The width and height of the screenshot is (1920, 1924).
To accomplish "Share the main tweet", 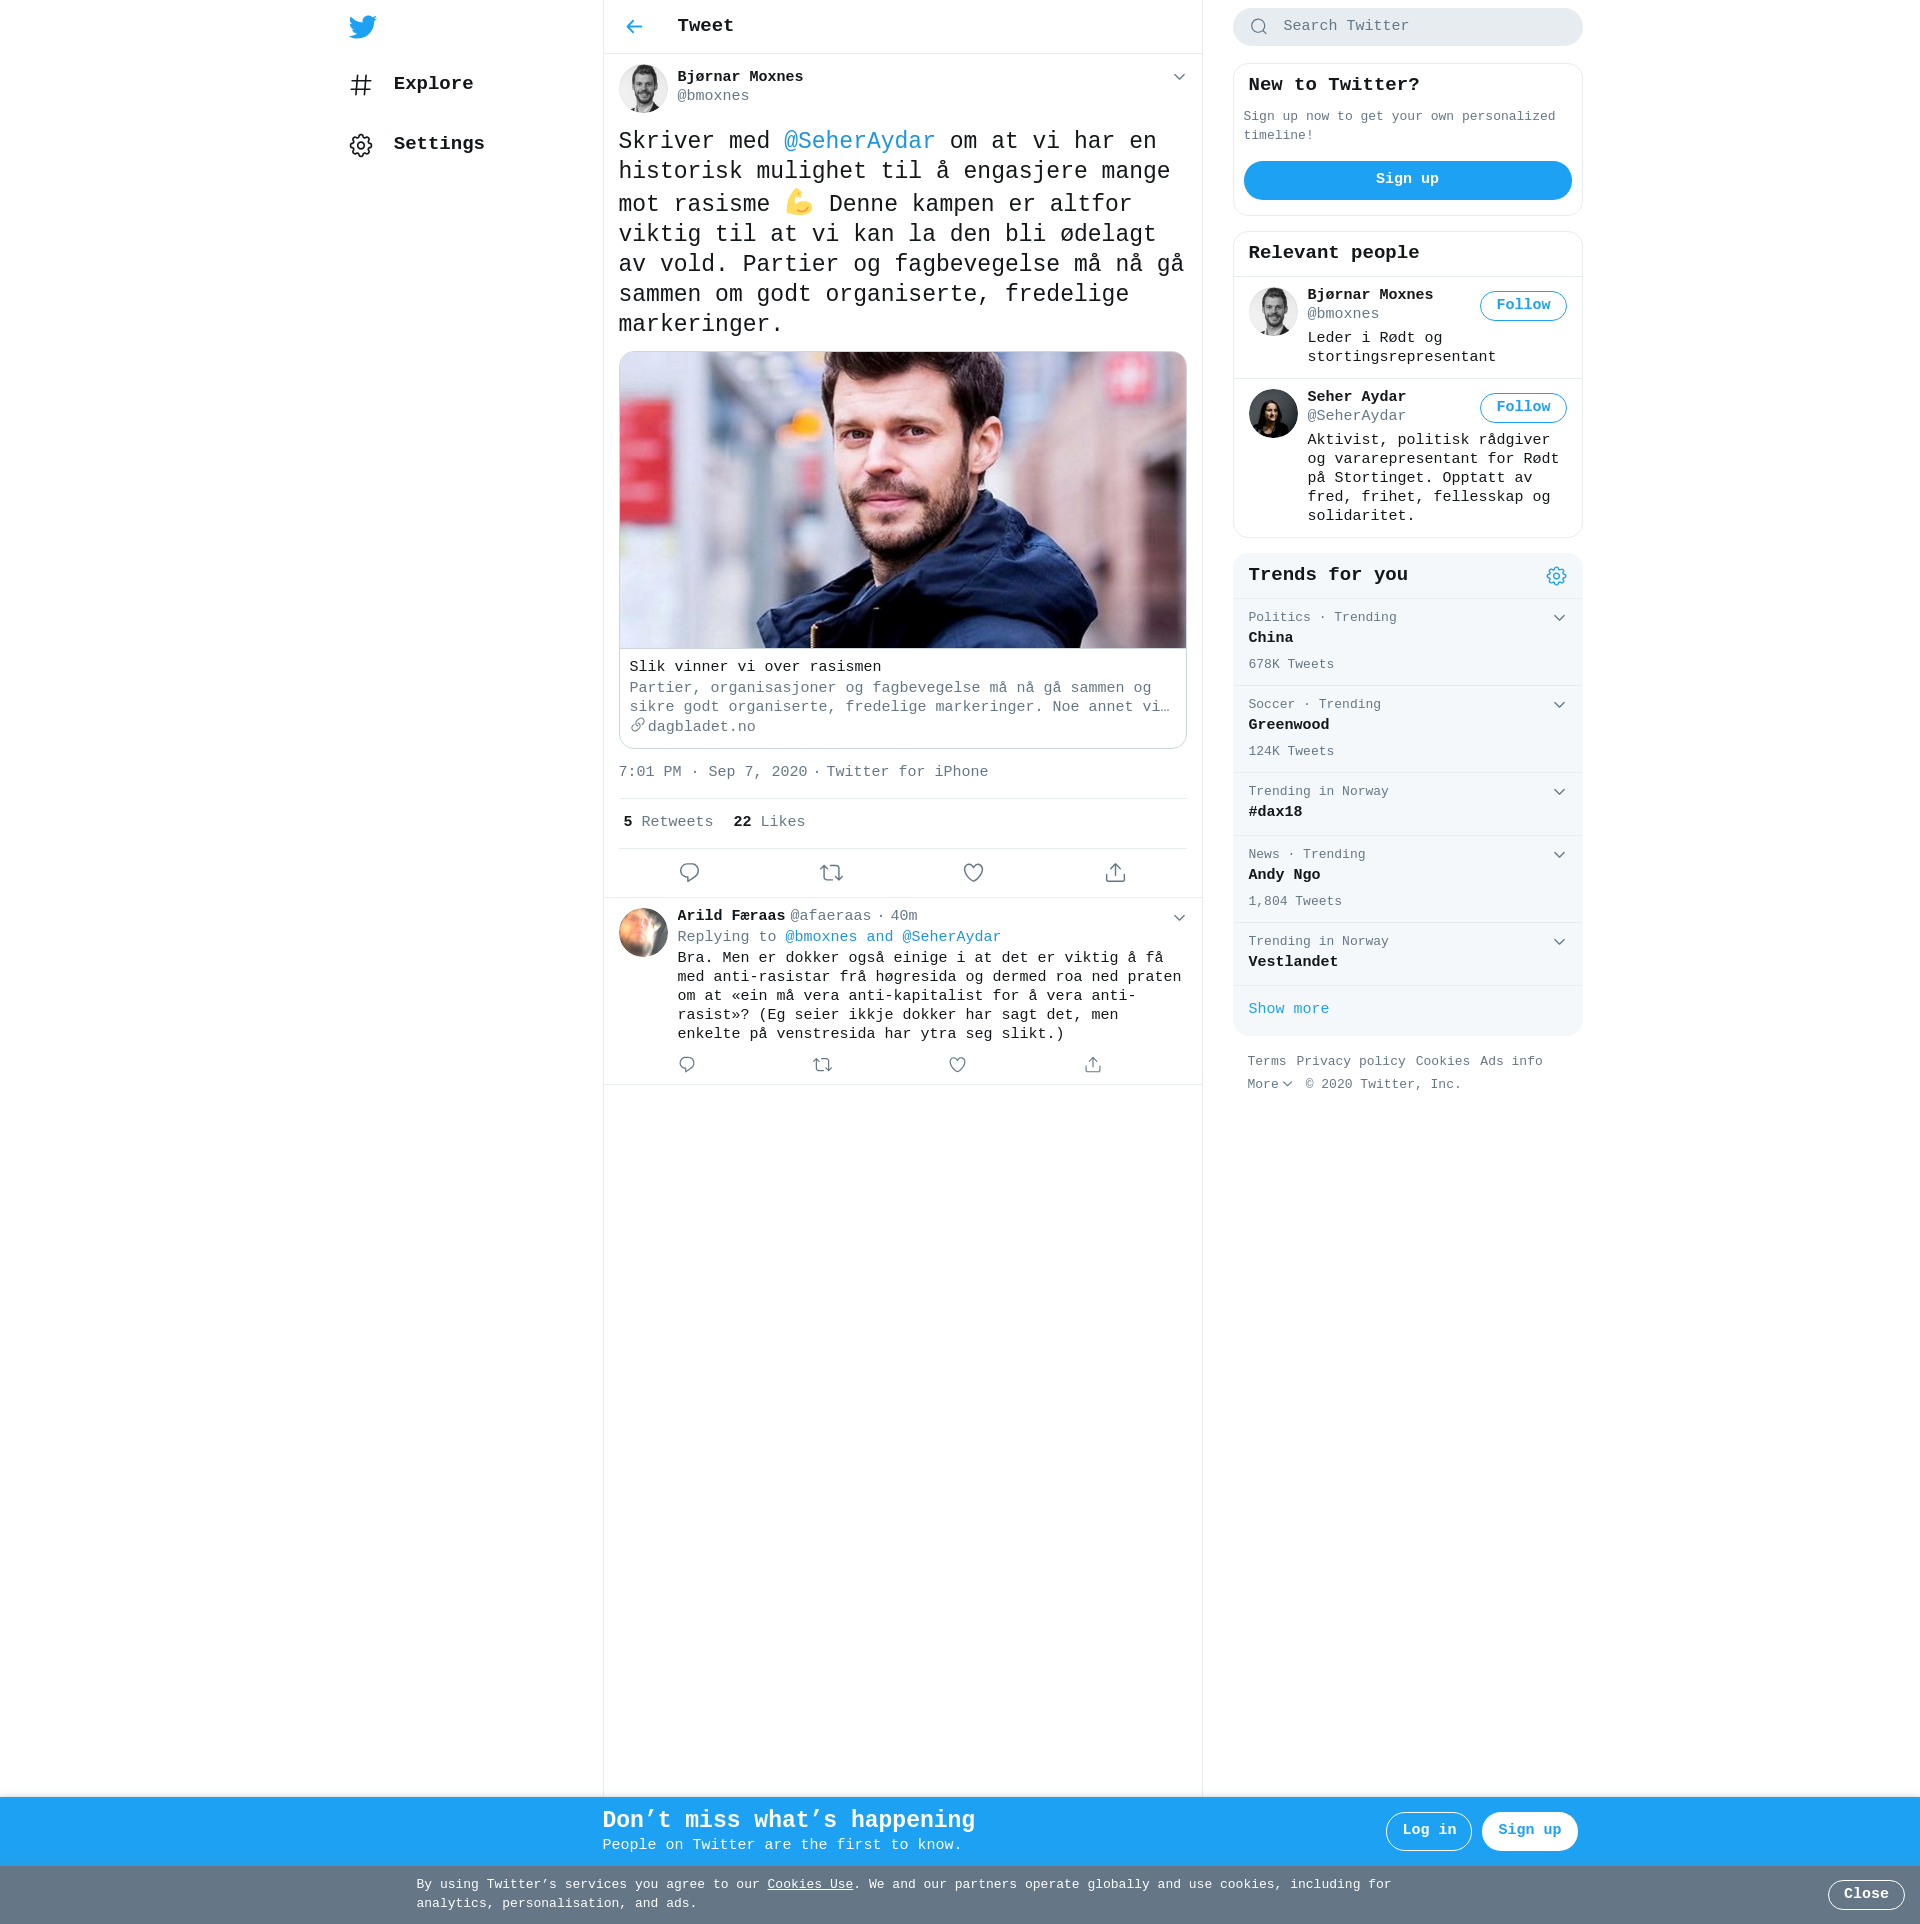I will tap(1115, 873).
